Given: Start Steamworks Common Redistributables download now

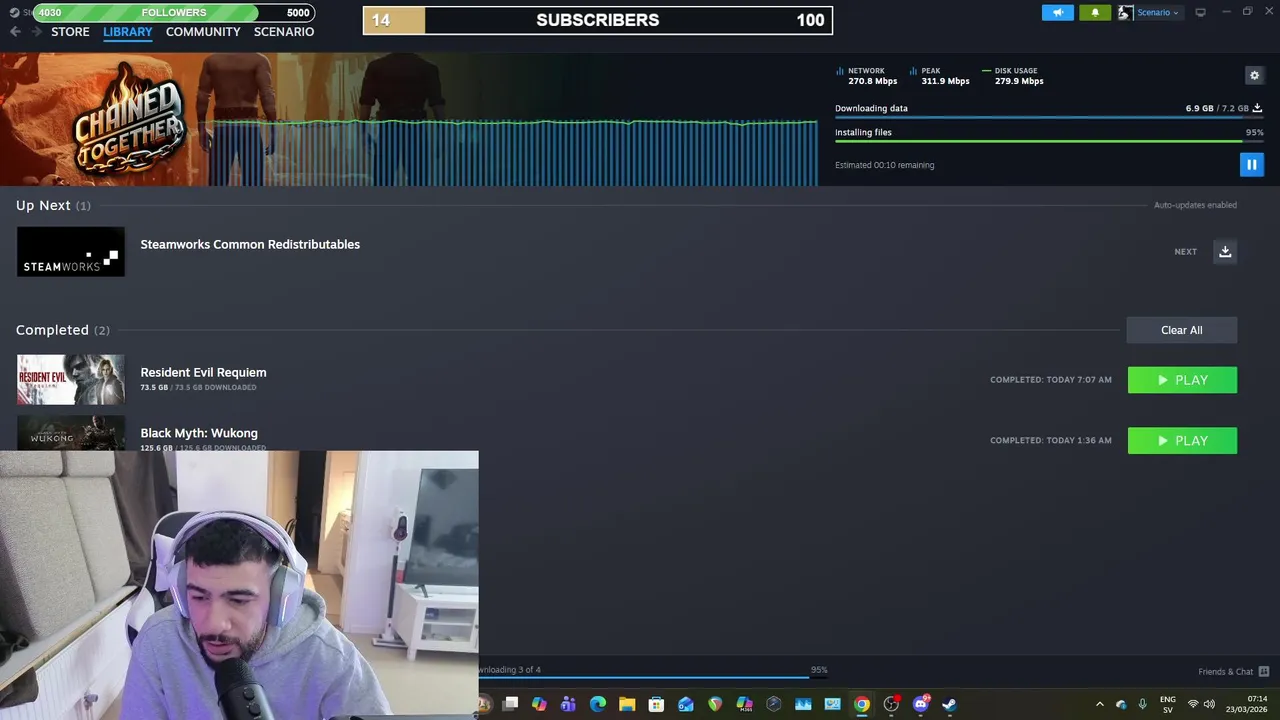Looking at the screenshot, I should (1224, 252).
